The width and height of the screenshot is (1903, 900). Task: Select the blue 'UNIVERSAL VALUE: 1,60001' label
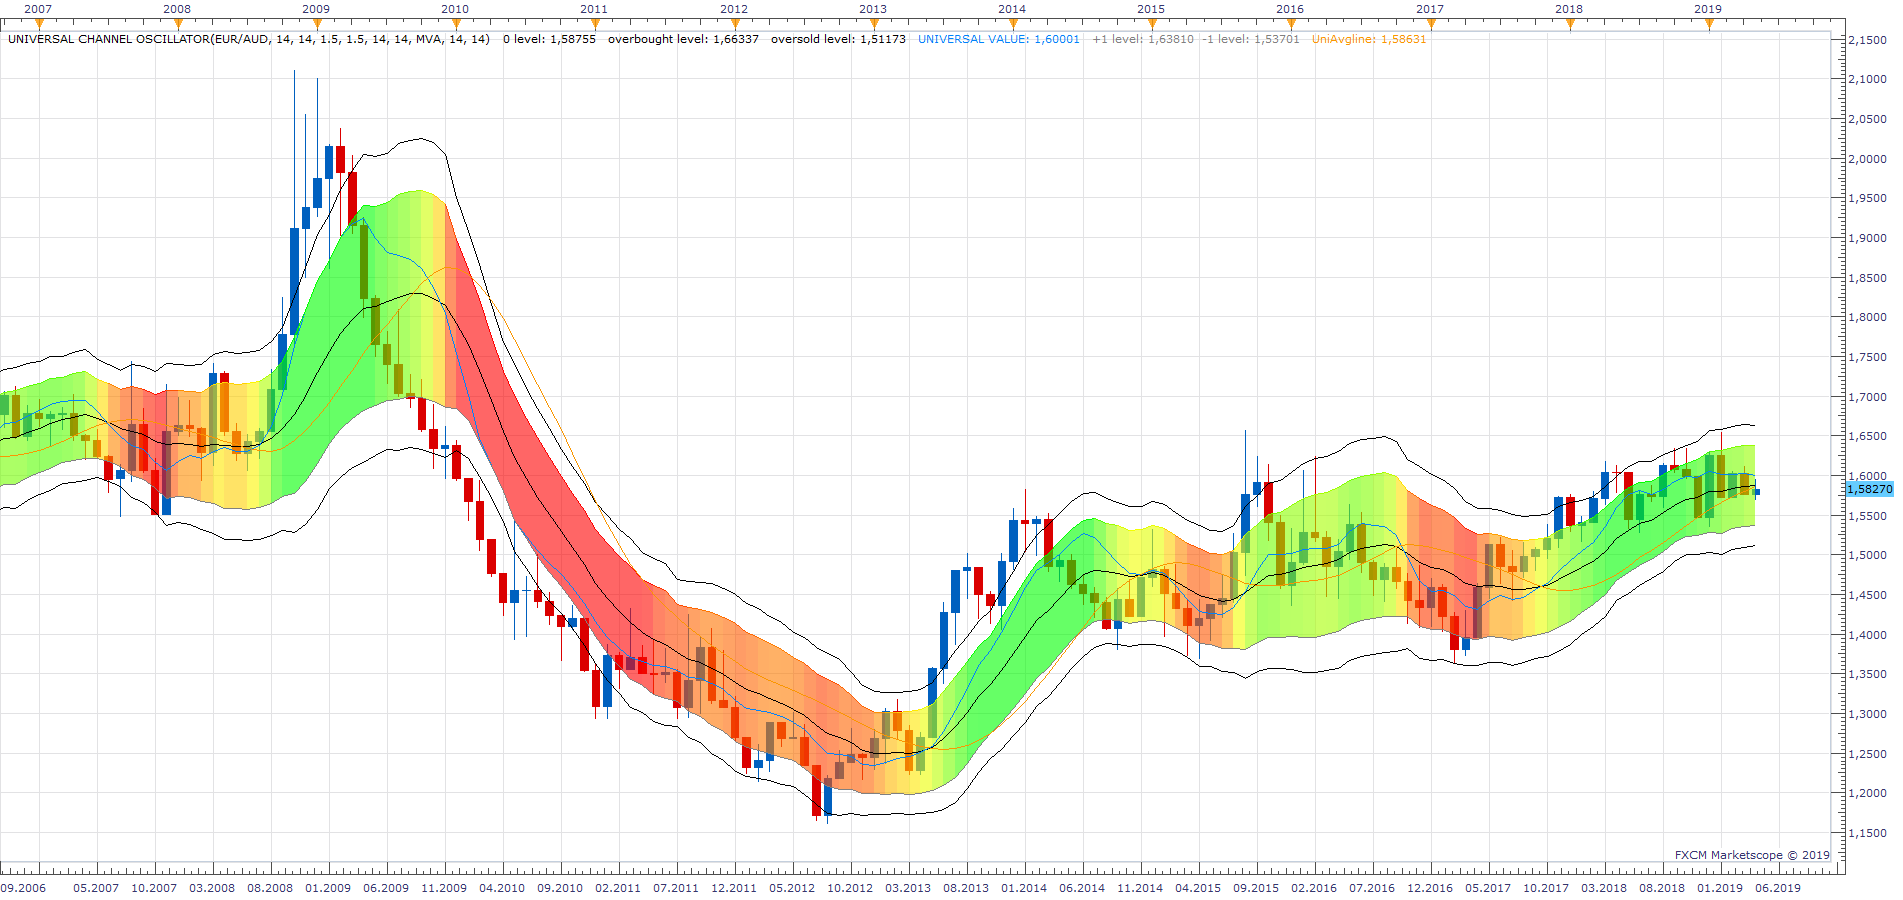999,39
